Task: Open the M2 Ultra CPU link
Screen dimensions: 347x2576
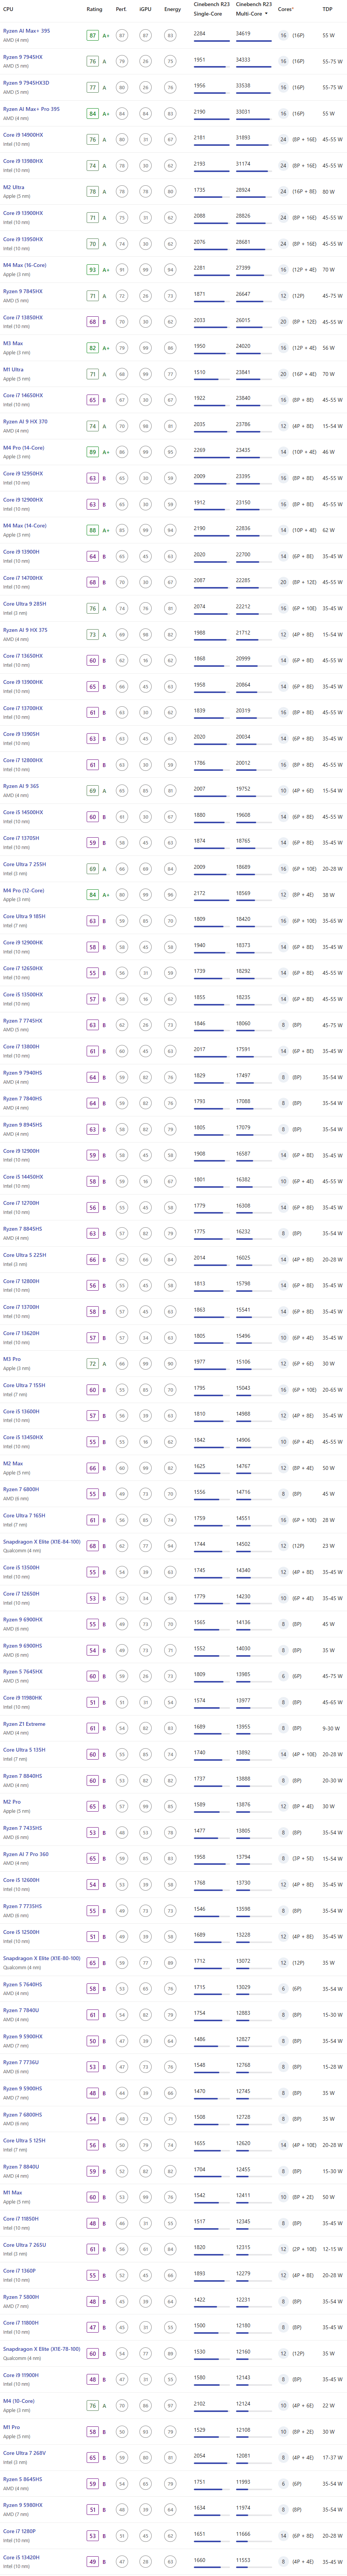Action: coord(14,187)
